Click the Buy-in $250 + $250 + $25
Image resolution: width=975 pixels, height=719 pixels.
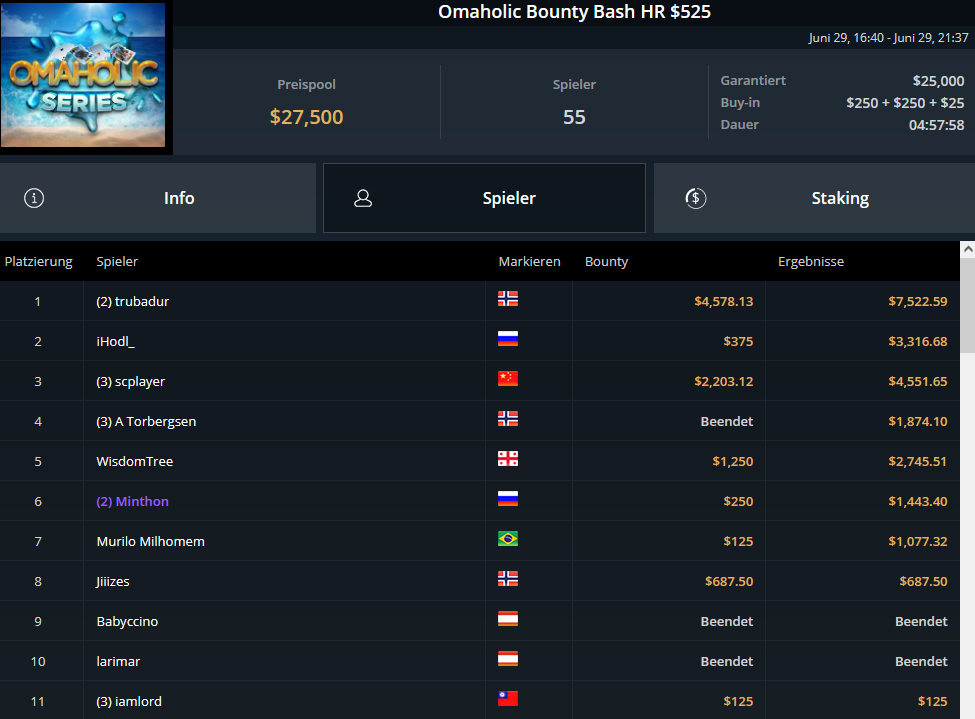point(905,103)
